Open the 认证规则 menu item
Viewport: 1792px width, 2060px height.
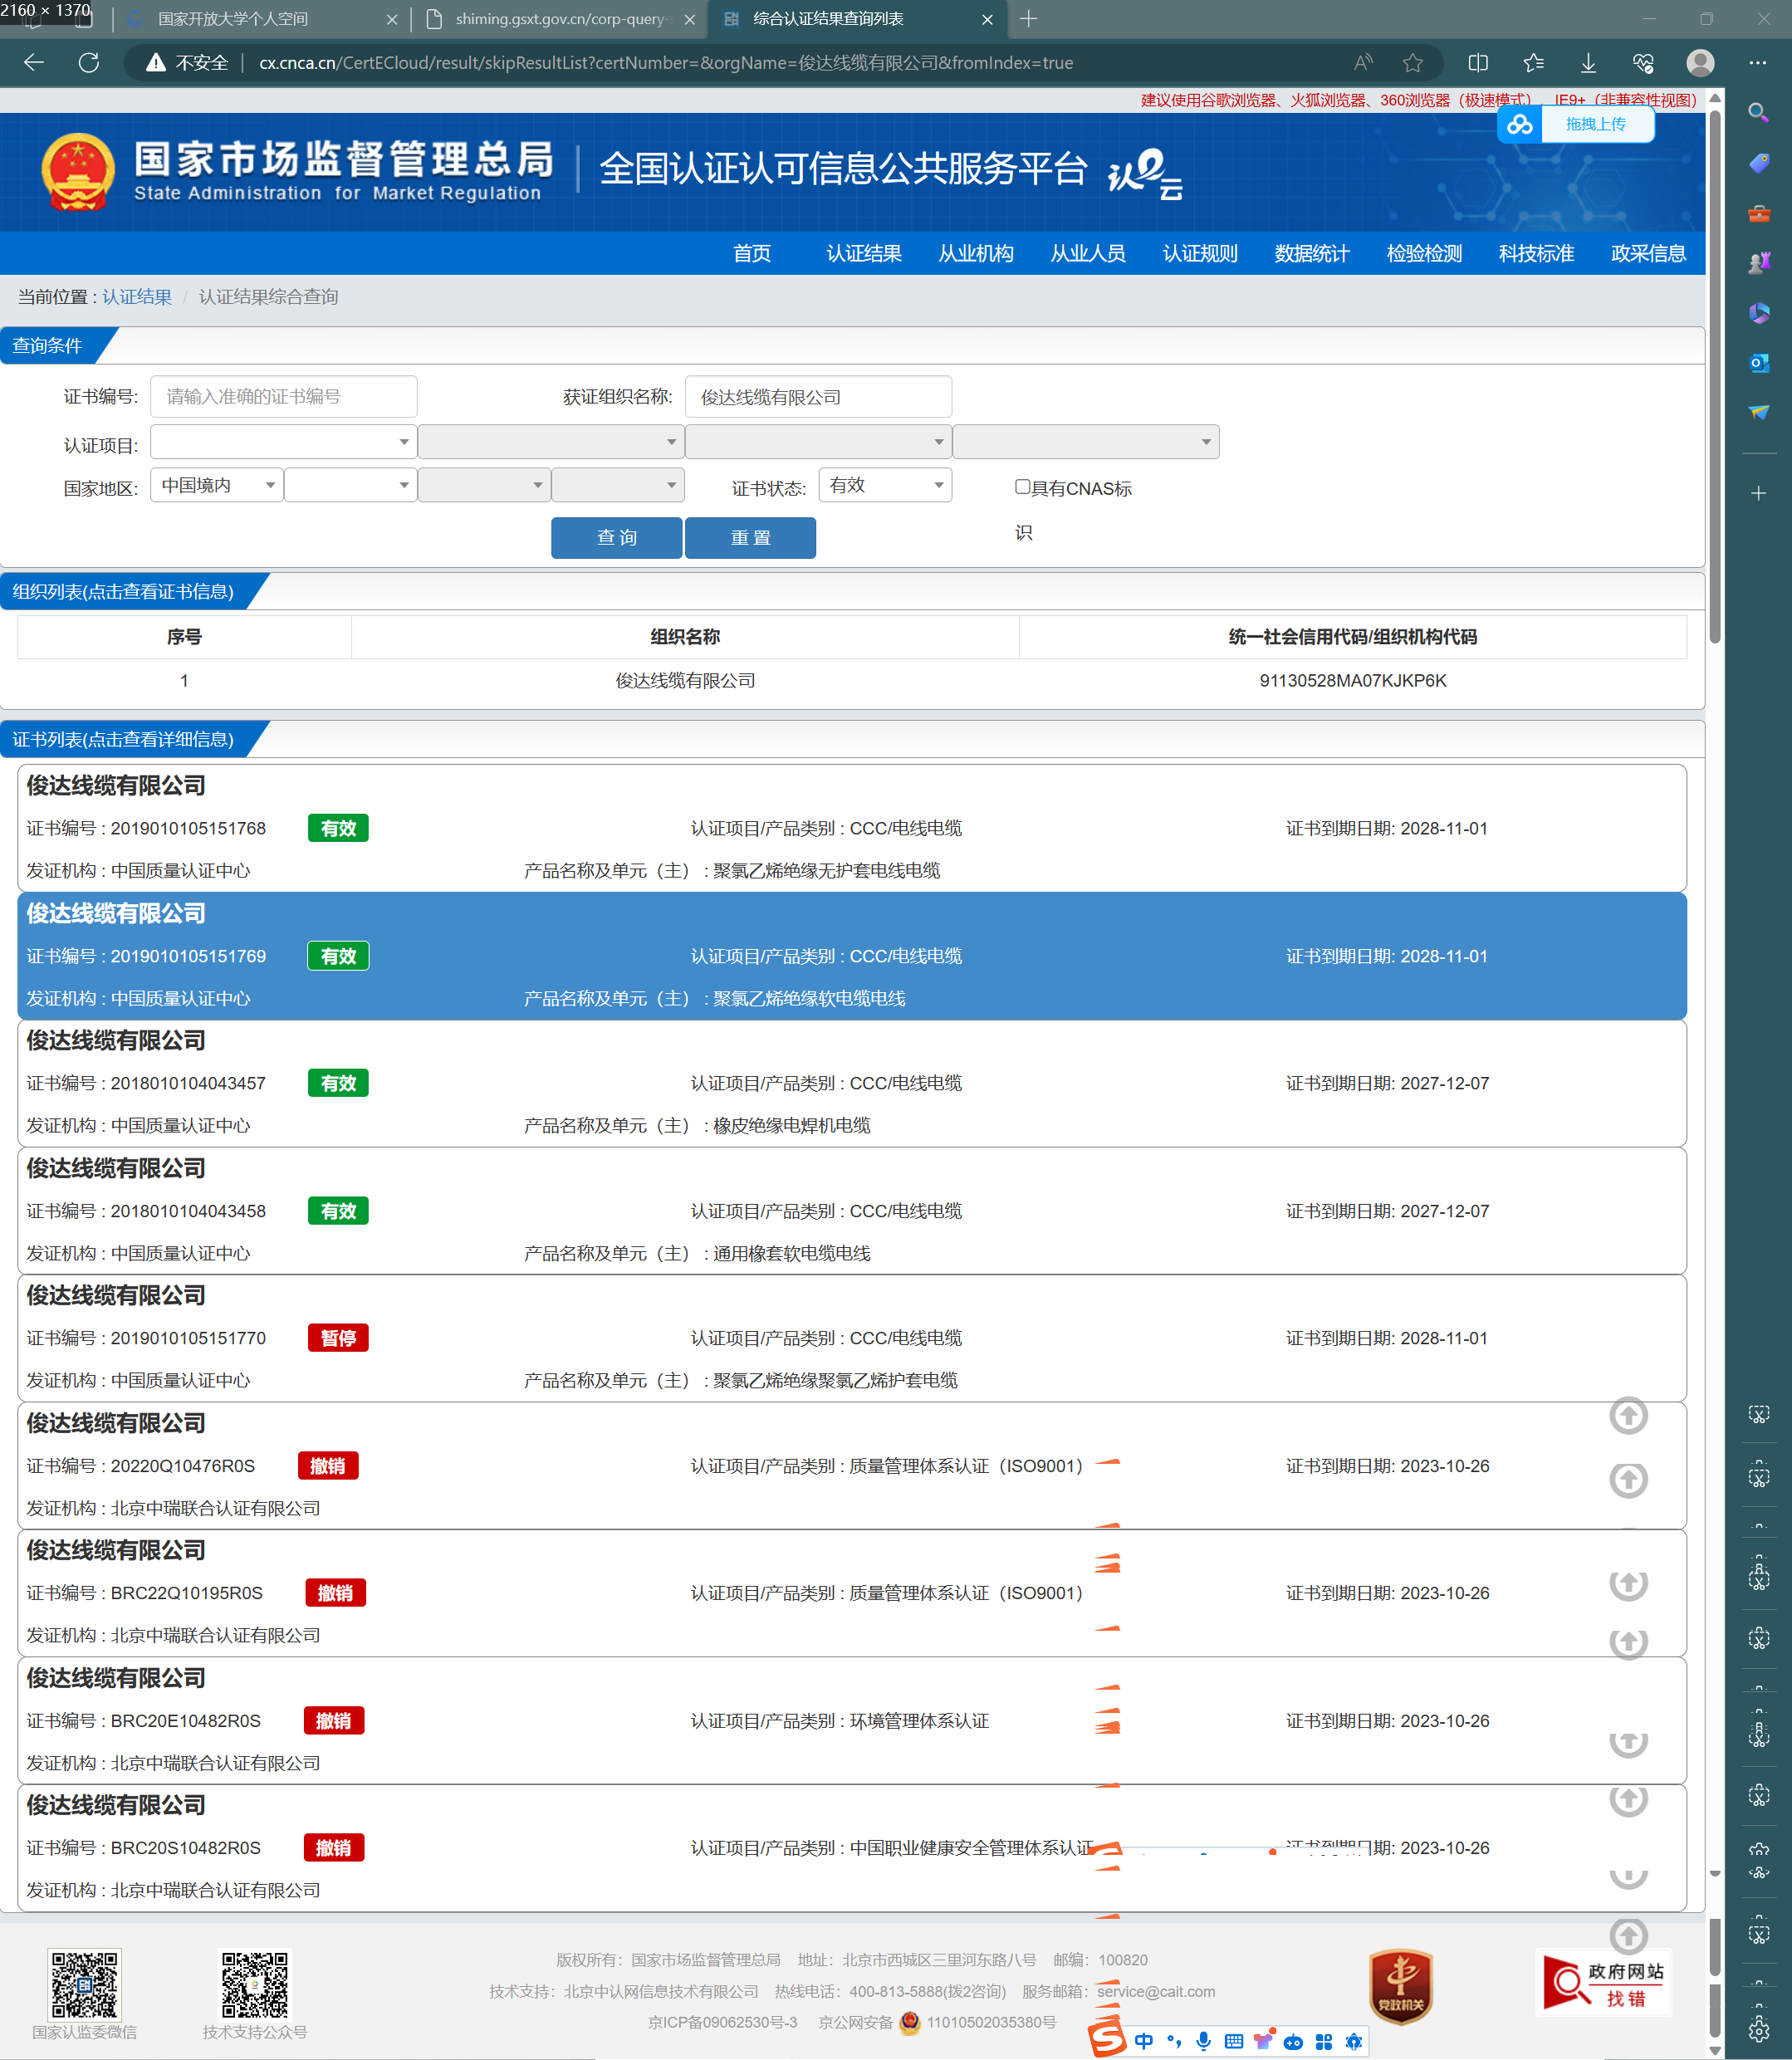click(1200, 253)
